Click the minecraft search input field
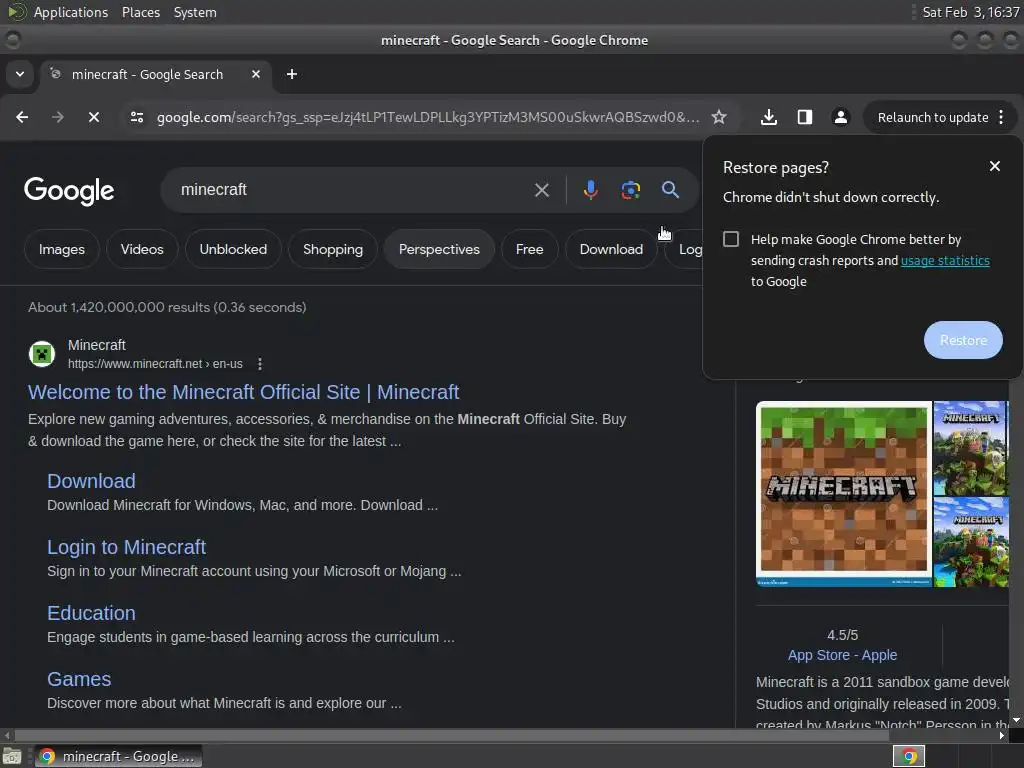Screen dimensions: 1024x768 click(353, 190)
